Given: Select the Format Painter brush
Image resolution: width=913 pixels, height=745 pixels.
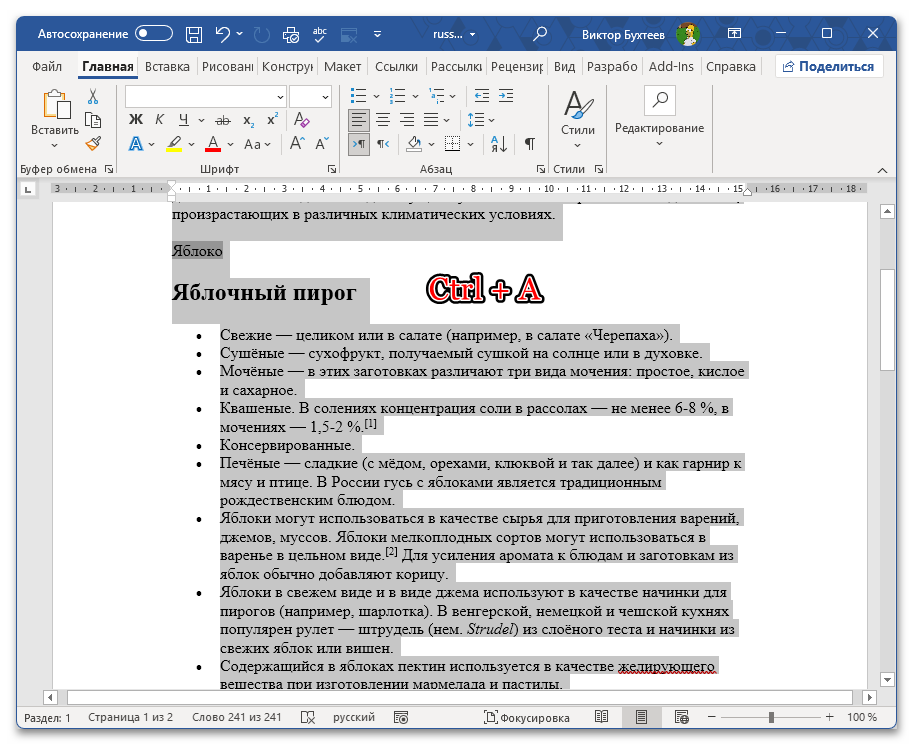Looking at the screenshot, I should click(x=93, y=143).
